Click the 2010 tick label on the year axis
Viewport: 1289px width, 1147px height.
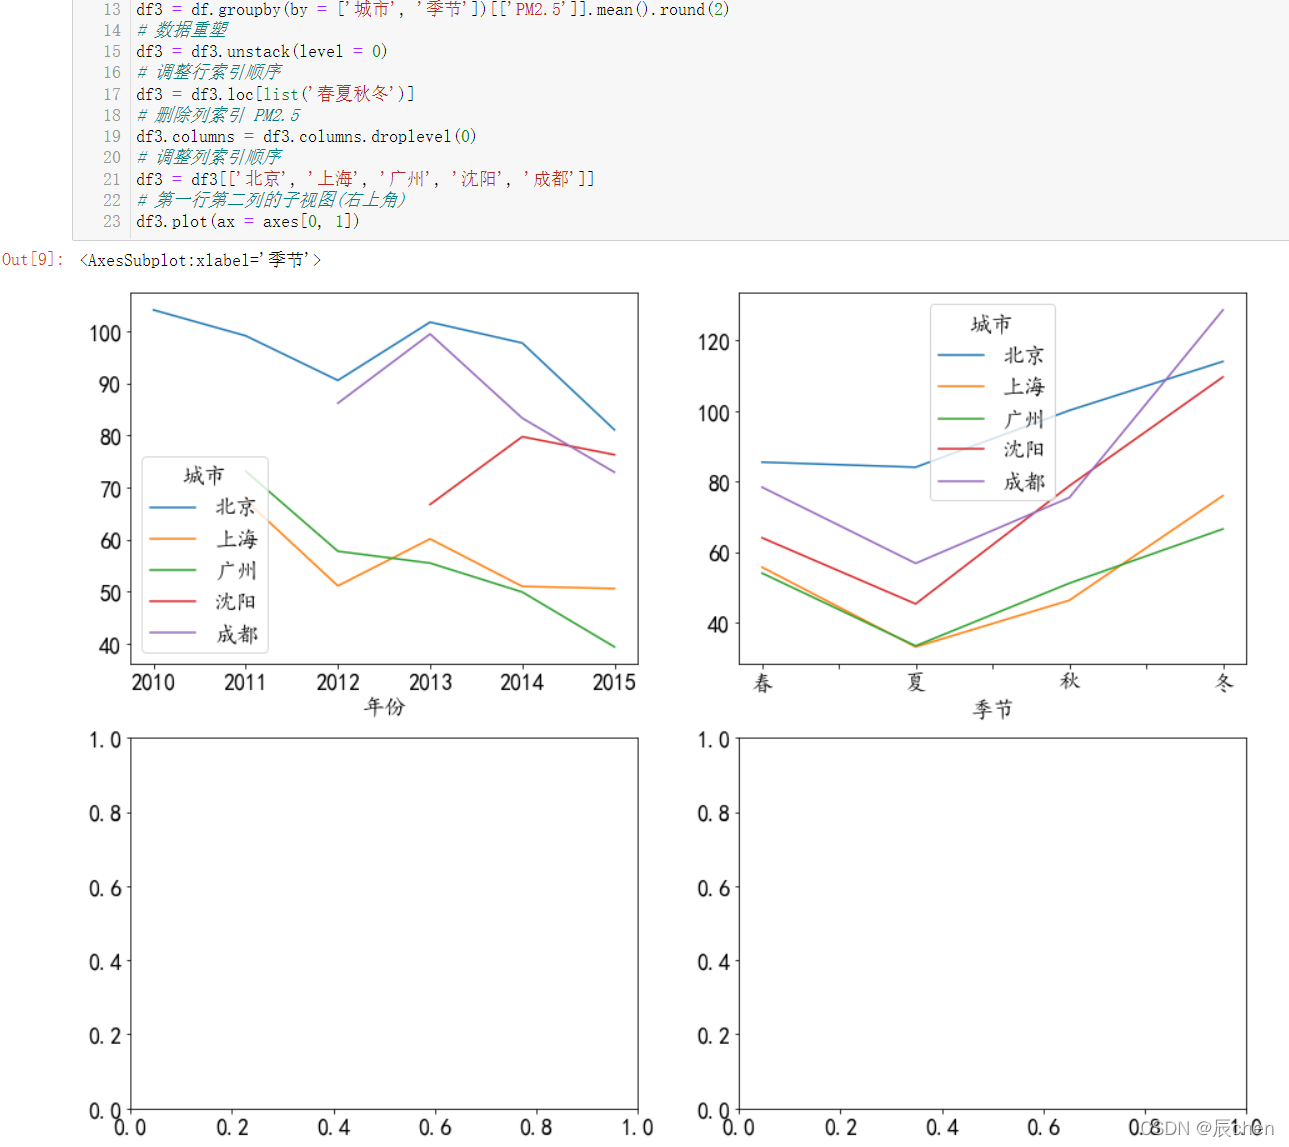click(153, 682)
